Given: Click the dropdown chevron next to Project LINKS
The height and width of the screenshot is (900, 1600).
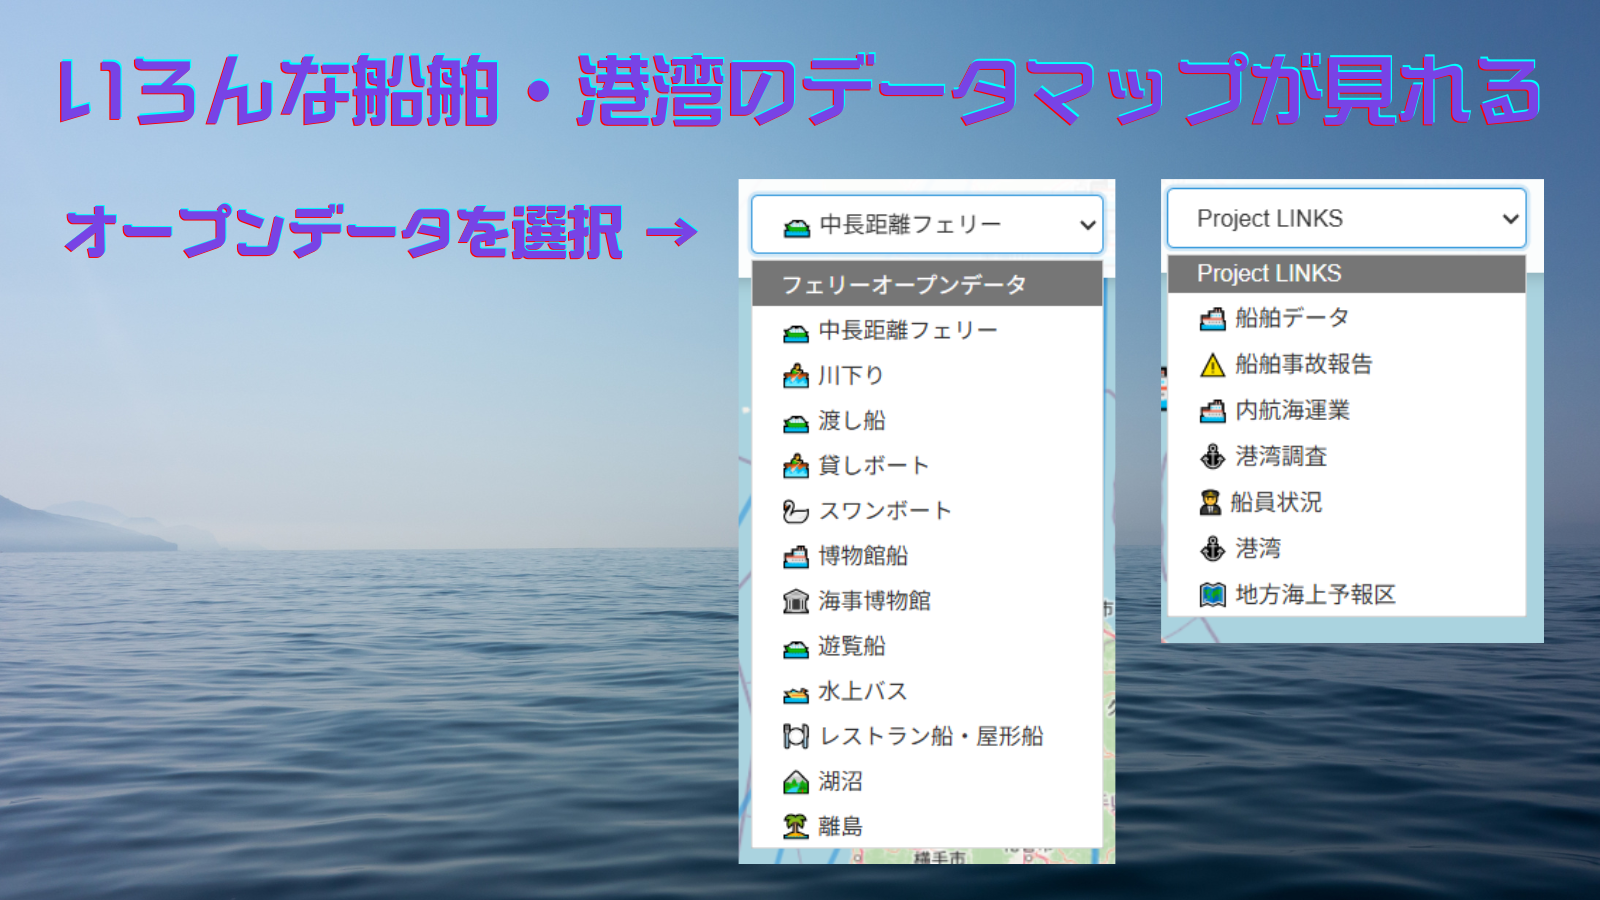Looking at the screenshot, I should [1510, 218].
